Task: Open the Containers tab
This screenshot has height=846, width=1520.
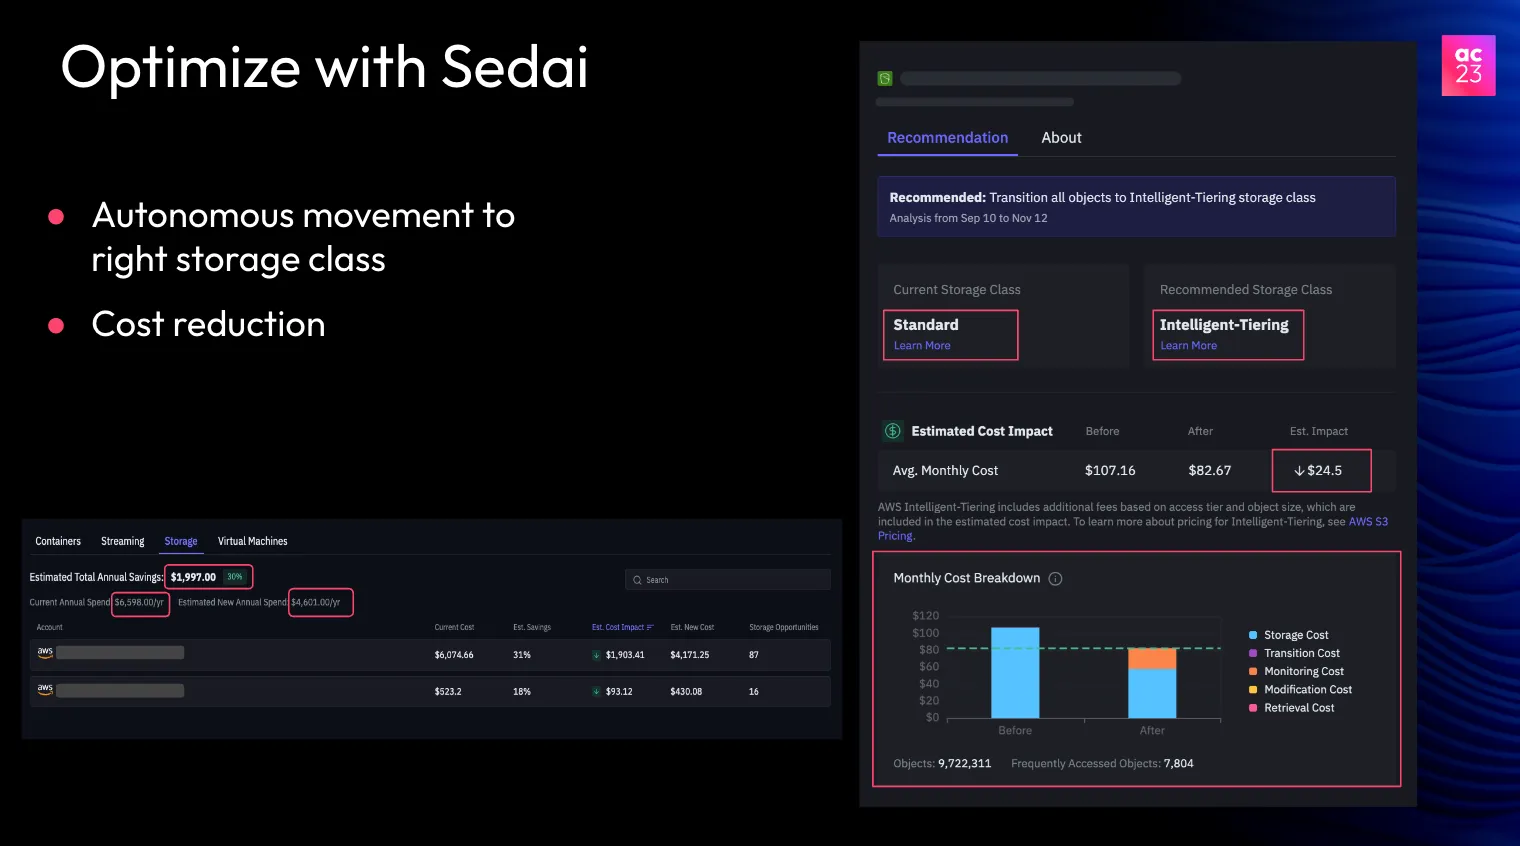Action: click(58, 541)
